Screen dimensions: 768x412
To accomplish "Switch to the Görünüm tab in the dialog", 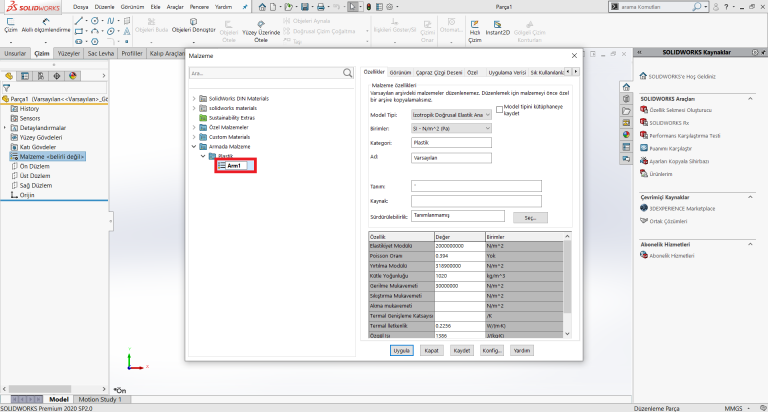I will [x=400, y=73].
